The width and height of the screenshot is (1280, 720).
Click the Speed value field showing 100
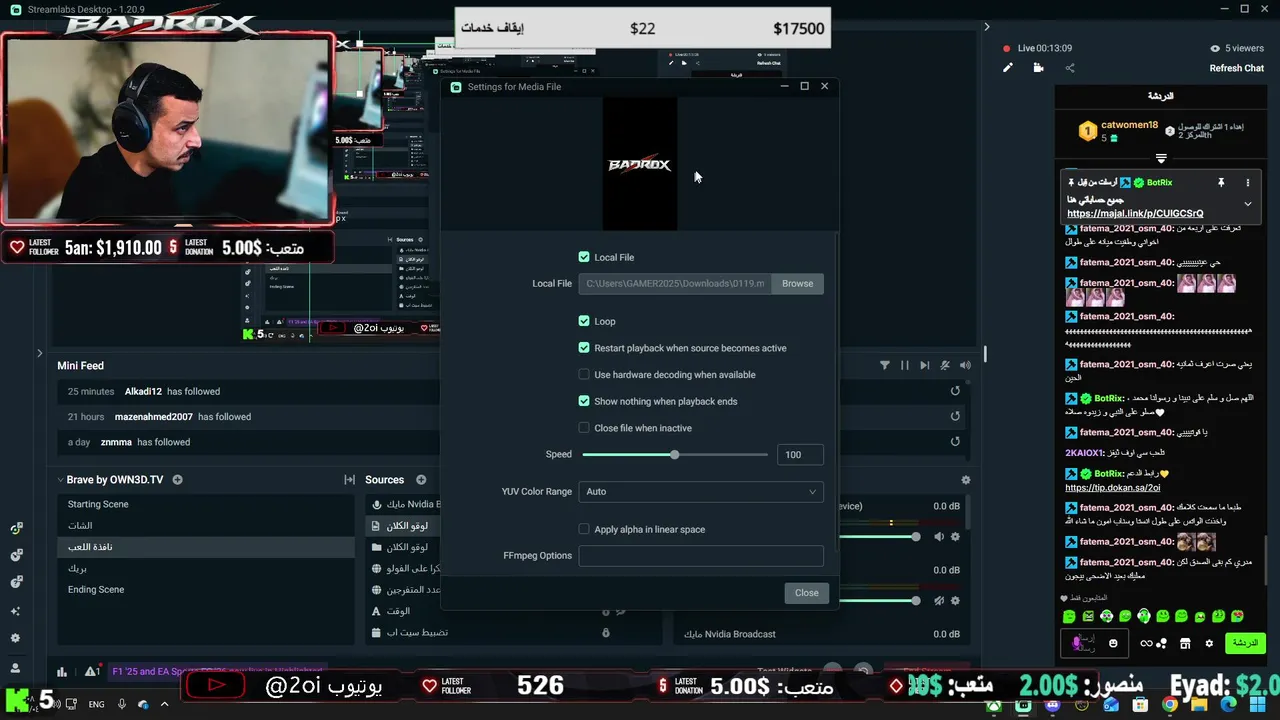[799, 454]
